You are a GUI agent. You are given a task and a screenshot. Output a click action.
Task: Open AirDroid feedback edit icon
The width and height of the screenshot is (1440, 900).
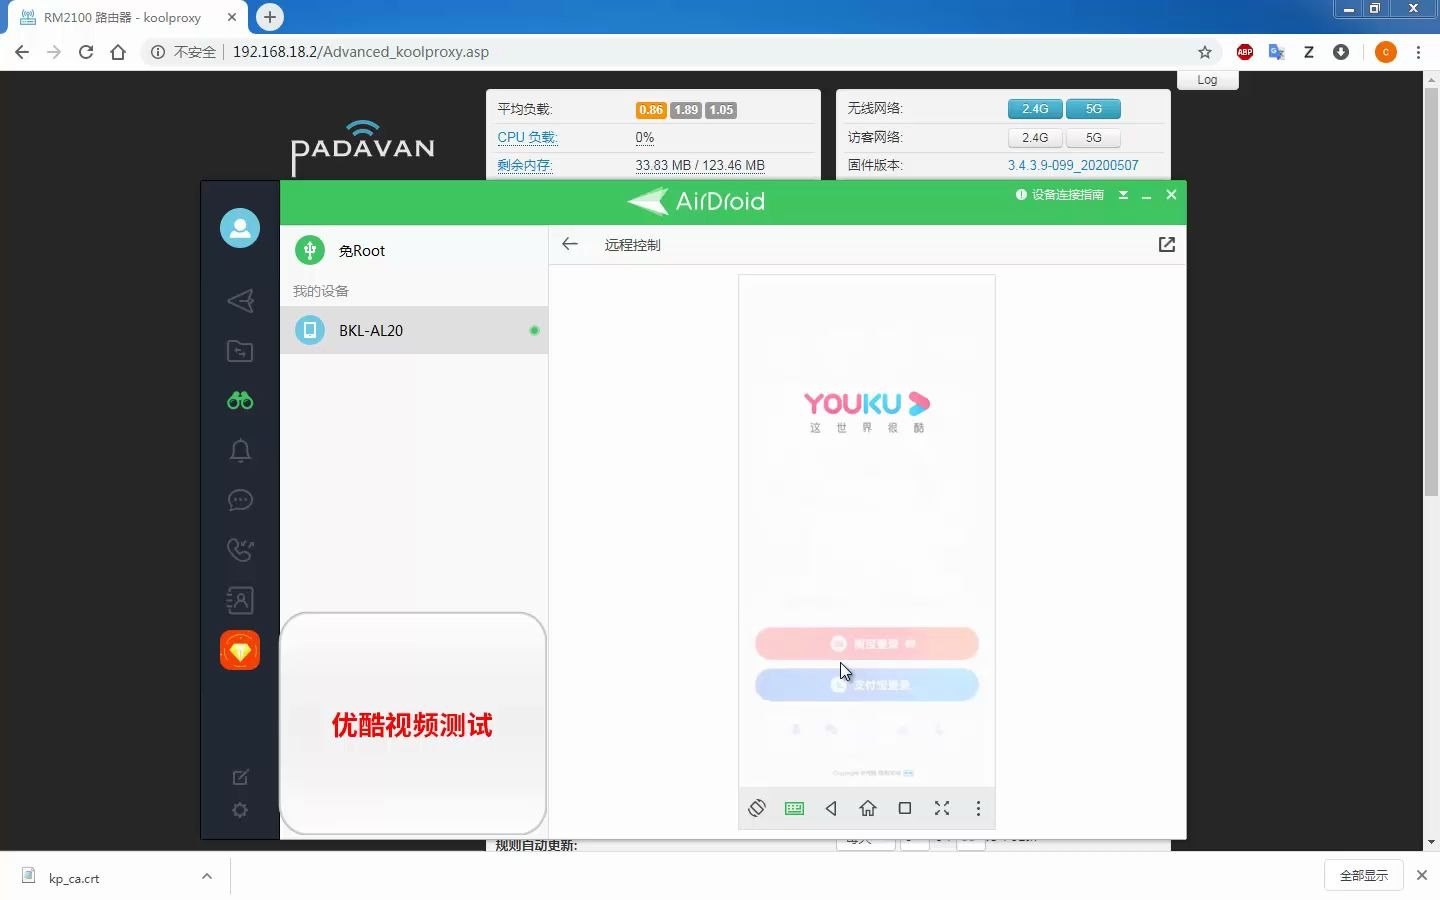(240, 777)
